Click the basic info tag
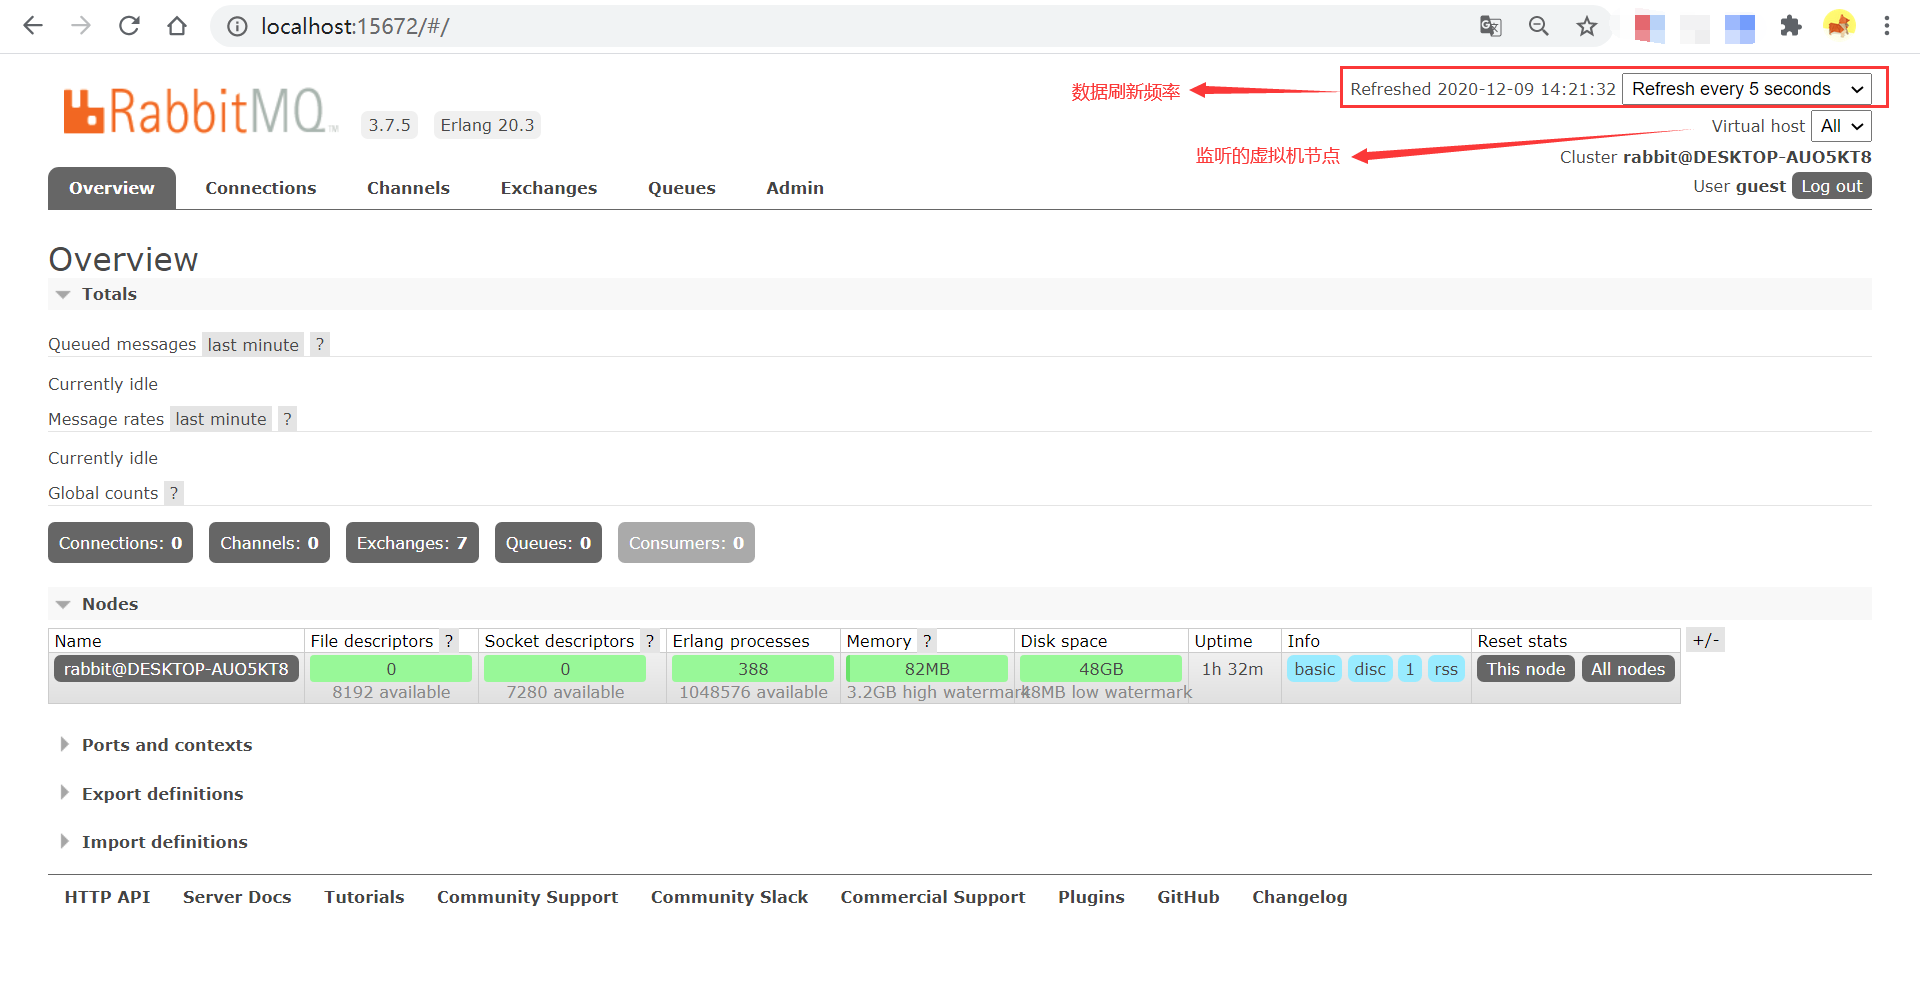 coord(1314,669)
